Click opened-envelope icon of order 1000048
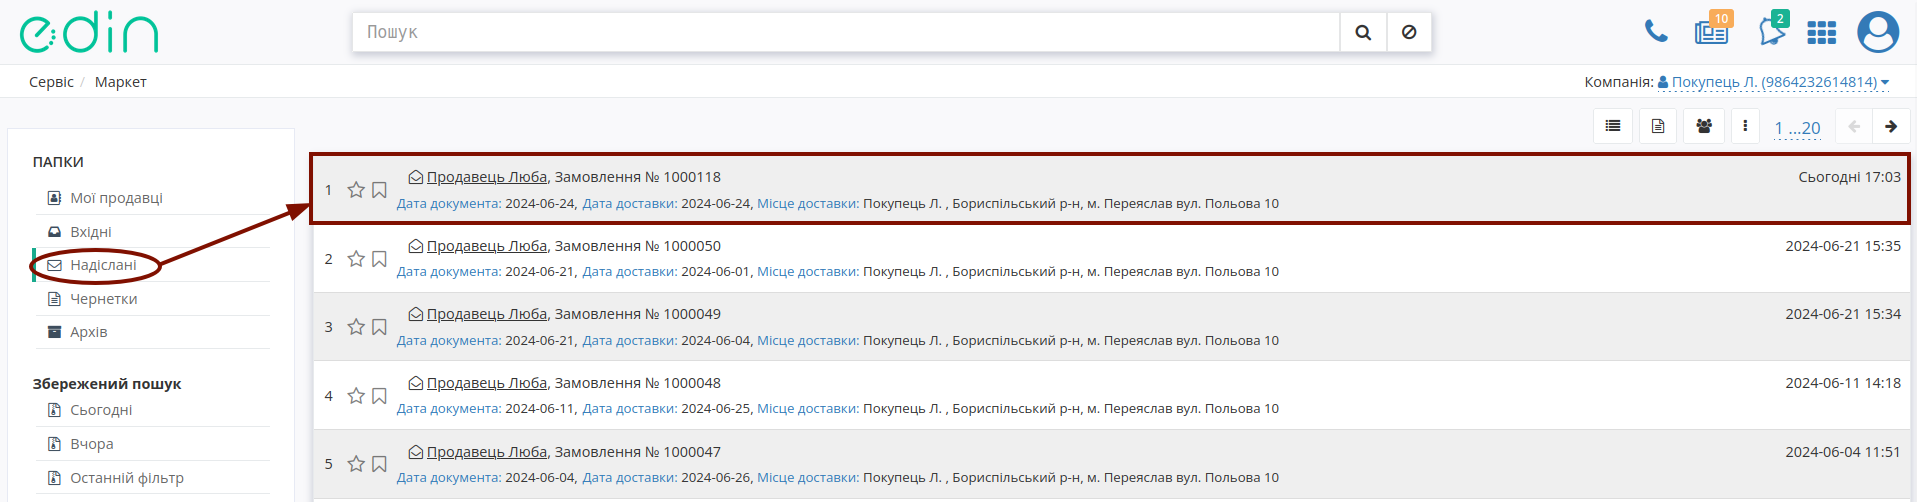Viewport: 1917px width, 502px height. (x=416, y=383)
